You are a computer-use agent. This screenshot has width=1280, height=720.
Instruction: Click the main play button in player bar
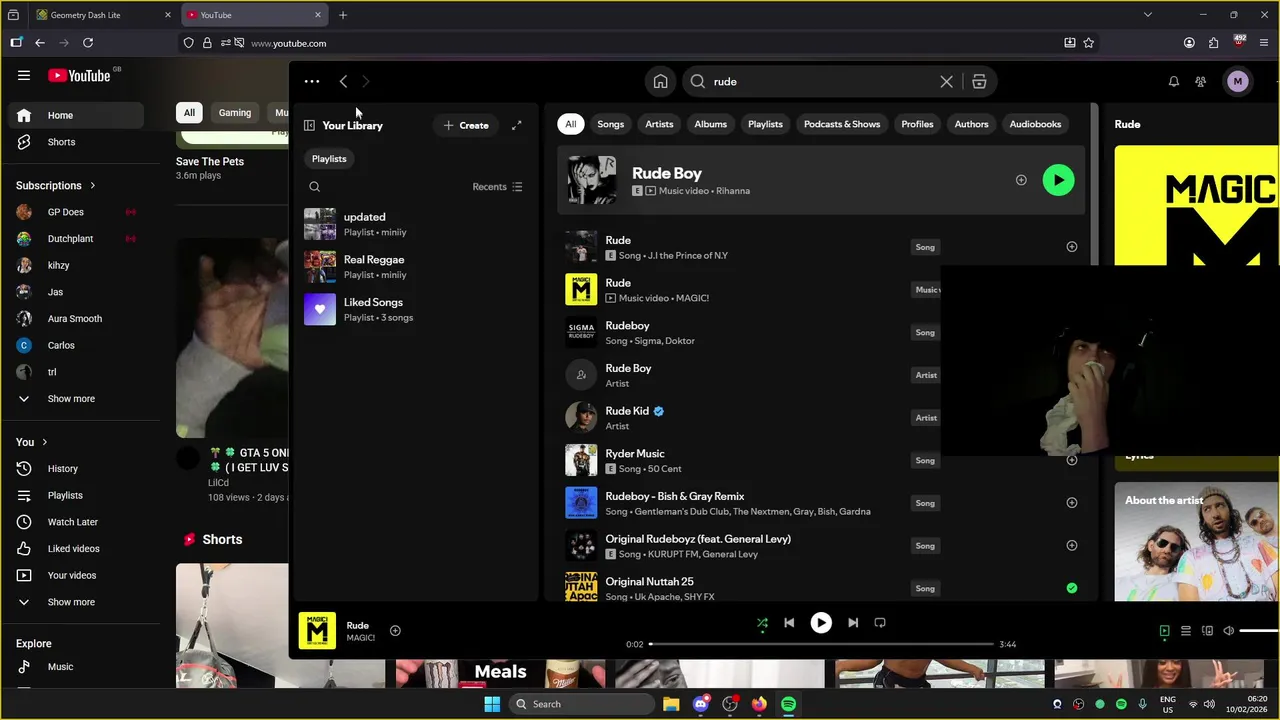[821, 623]
